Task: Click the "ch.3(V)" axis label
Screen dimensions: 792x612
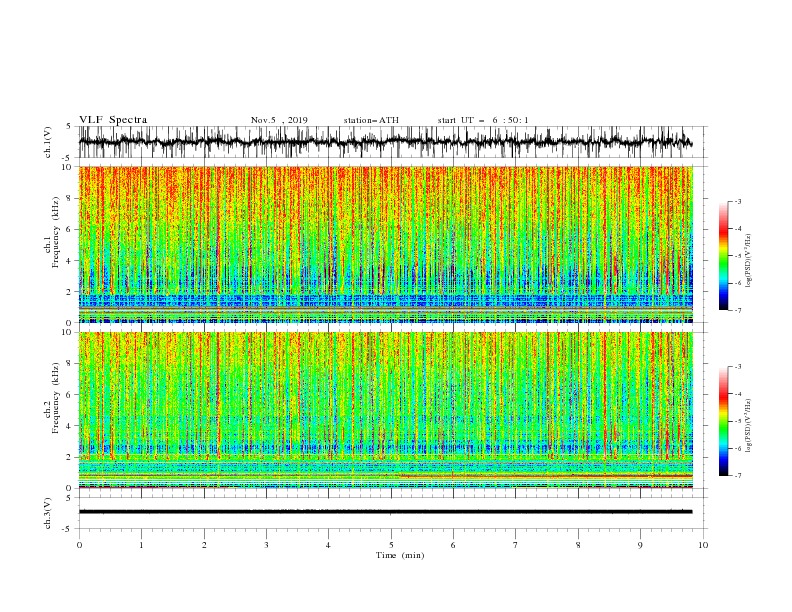Action: coord(48,513)
